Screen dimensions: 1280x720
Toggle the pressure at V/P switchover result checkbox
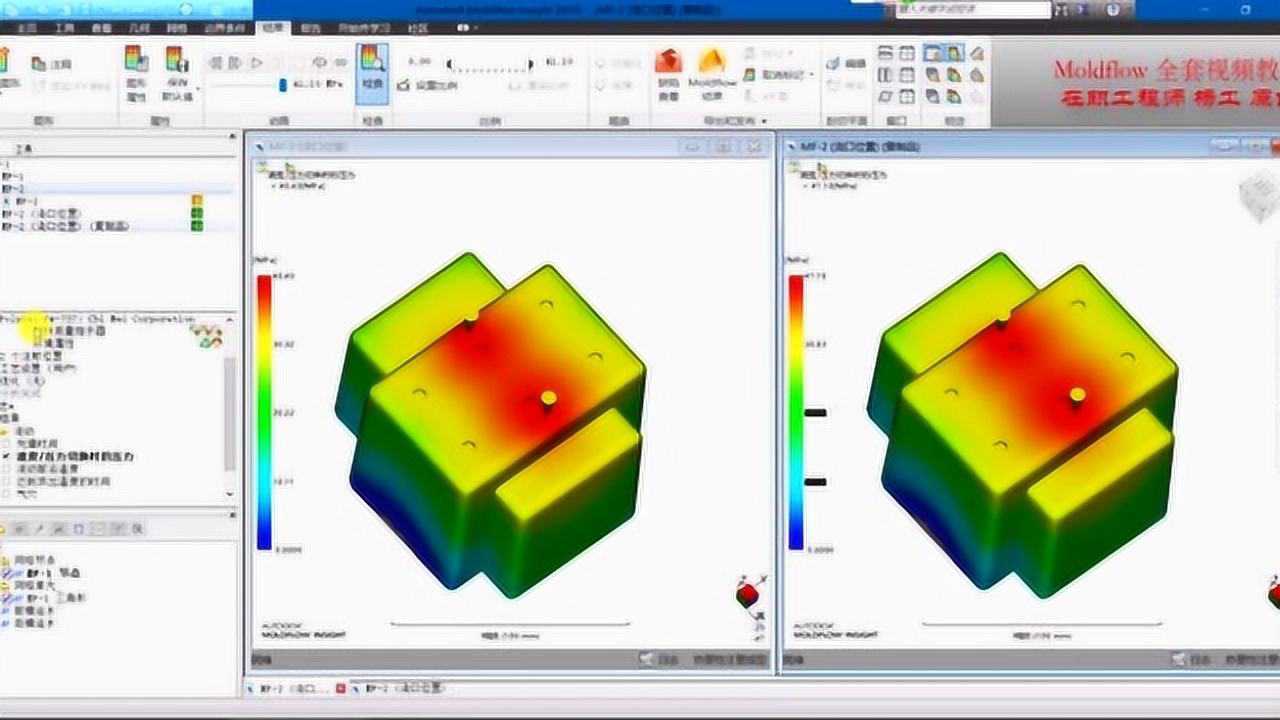(x=8, y=456)
